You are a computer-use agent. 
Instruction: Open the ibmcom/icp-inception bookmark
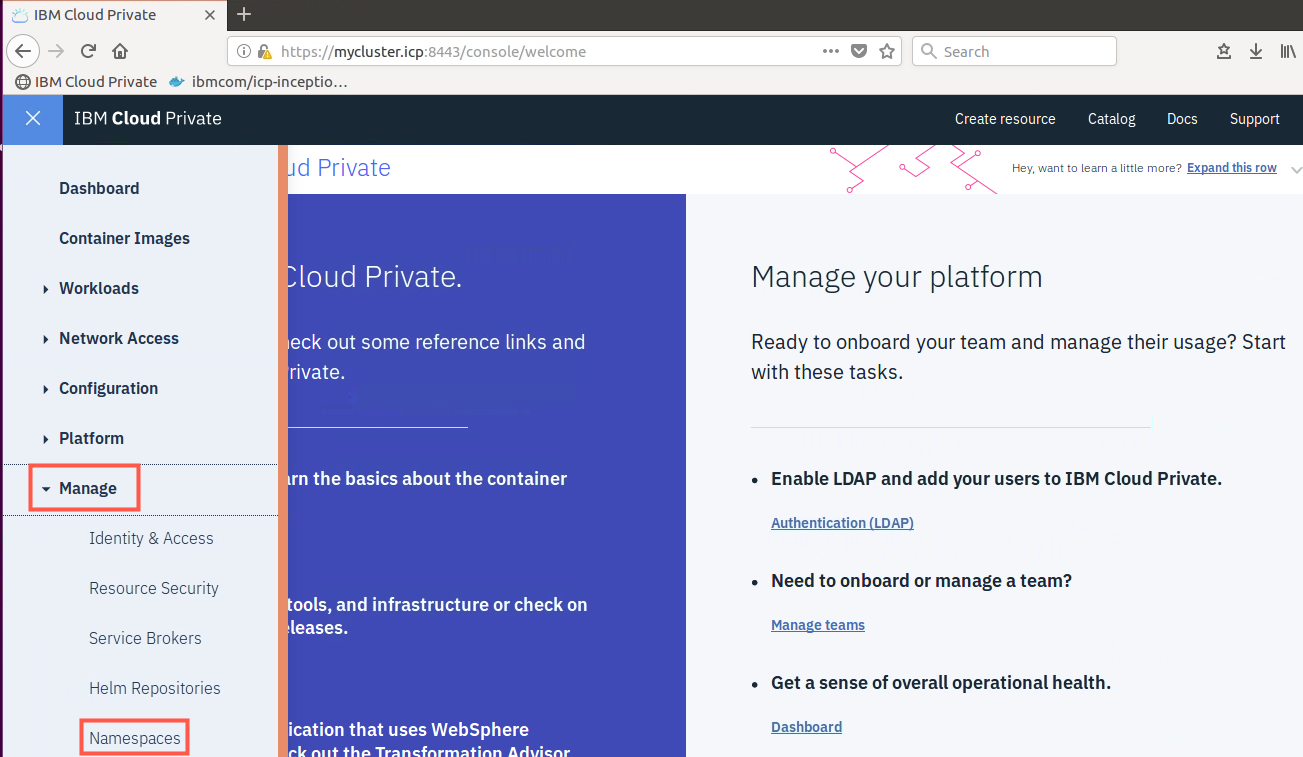258,82
